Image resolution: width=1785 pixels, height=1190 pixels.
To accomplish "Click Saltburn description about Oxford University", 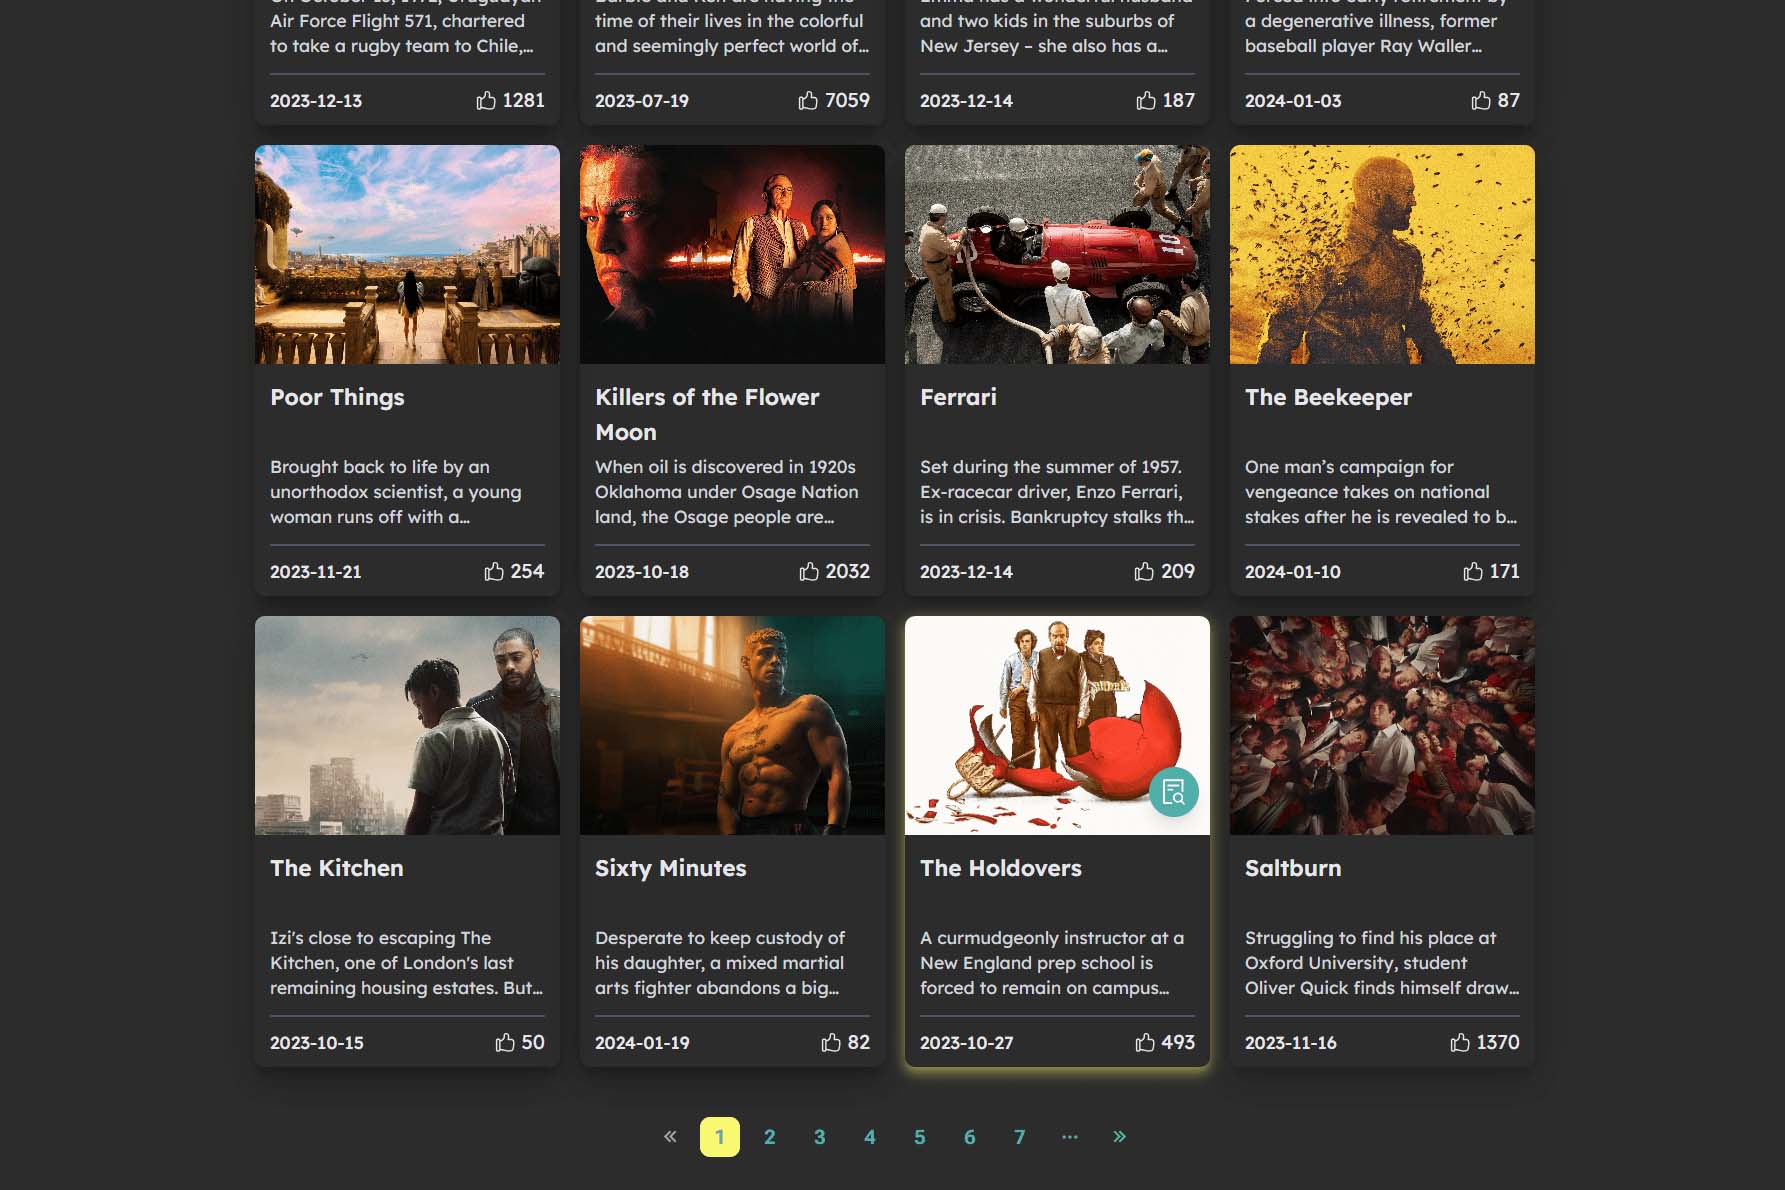I will coord(1382,963).
